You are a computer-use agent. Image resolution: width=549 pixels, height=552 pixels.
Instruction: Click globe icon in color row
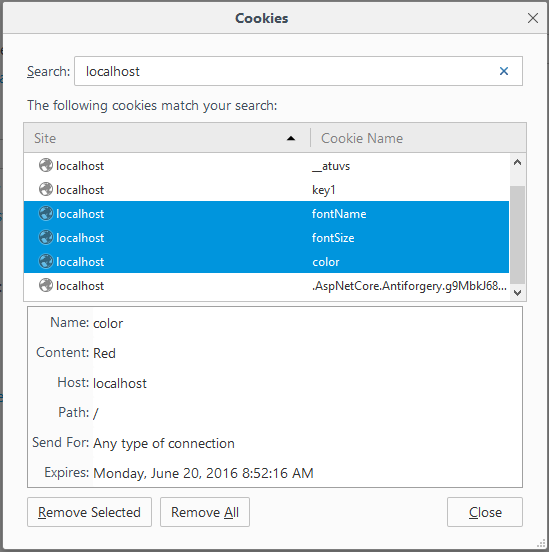click(46, 261)
